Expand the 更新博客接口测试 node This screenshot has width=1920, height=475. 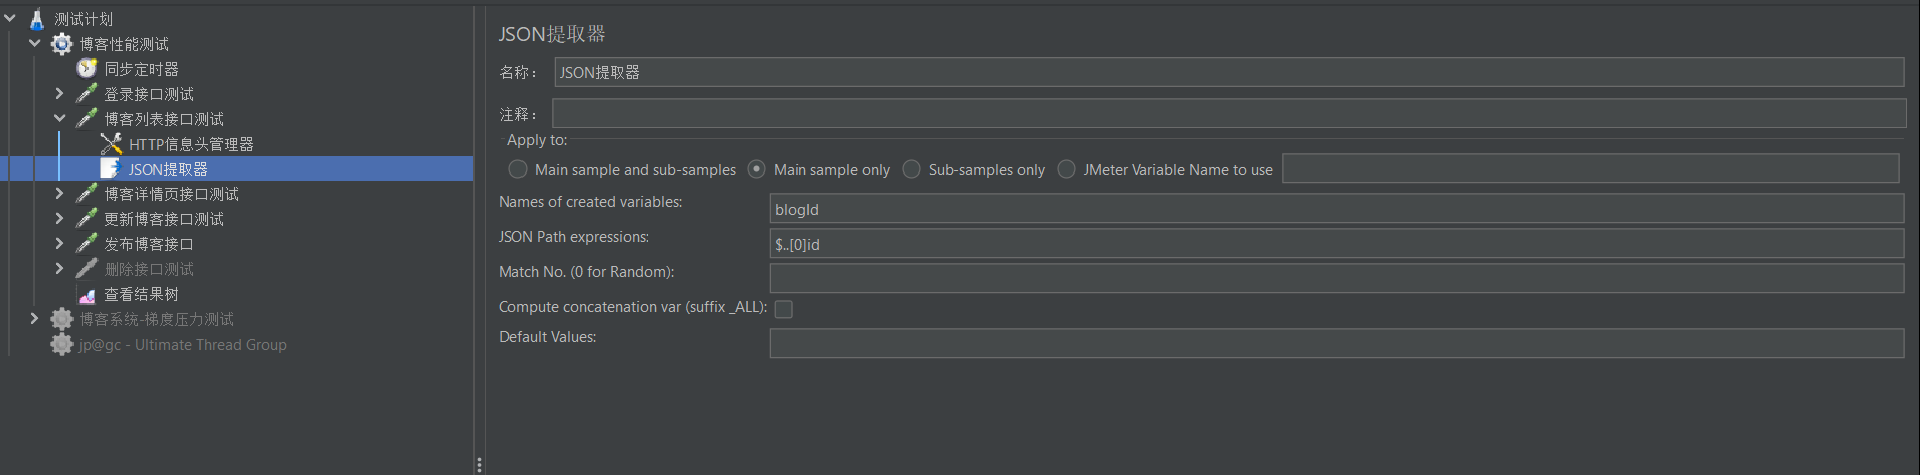tap(59, 218)
